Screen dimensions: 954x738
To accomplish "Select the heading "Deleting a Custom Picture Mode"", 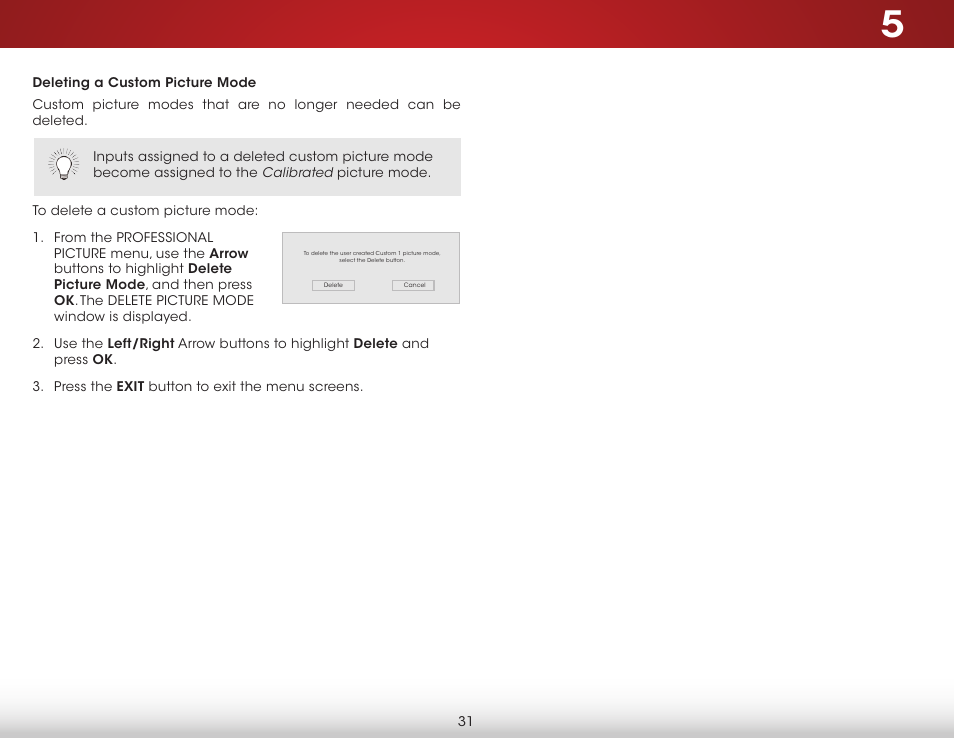I will 144,82.
